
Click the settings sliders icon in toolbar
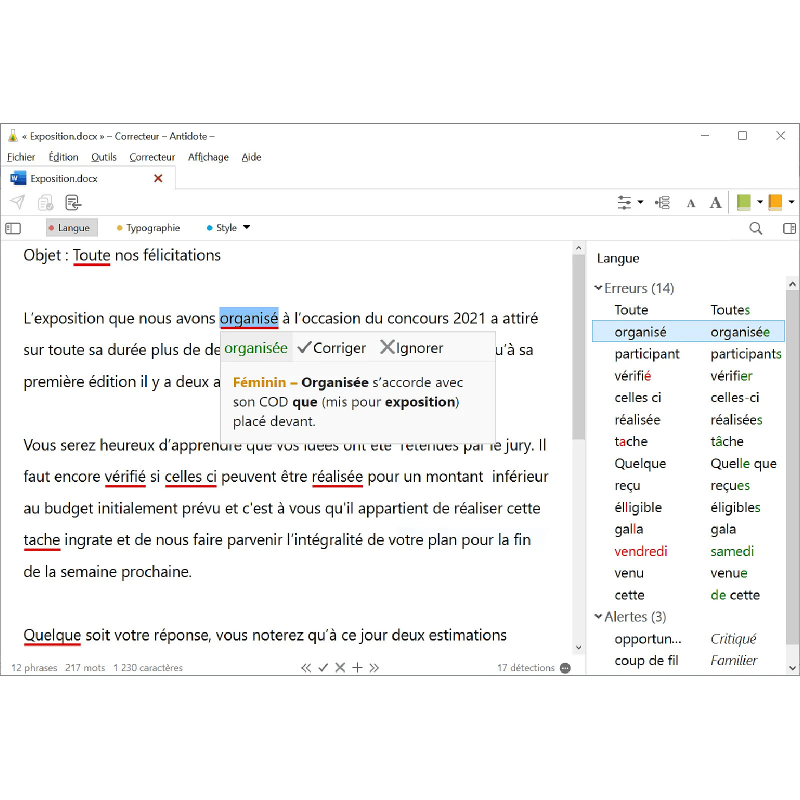[x=626, y=203]
